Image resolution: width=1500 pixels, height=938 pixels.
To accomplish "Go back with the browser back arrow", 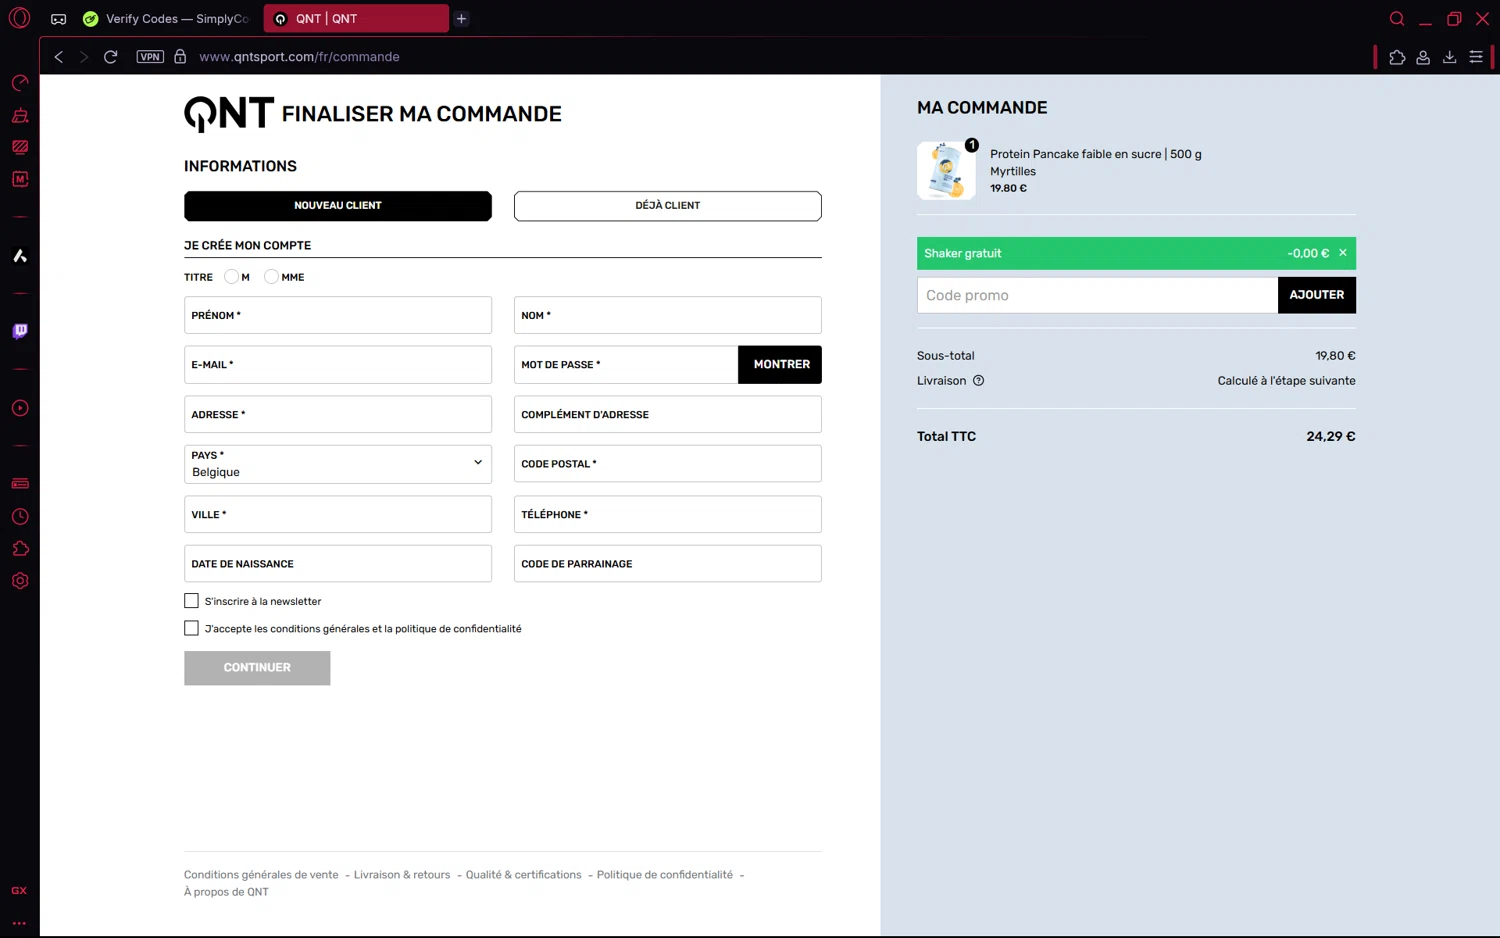I will coord(59,57).
